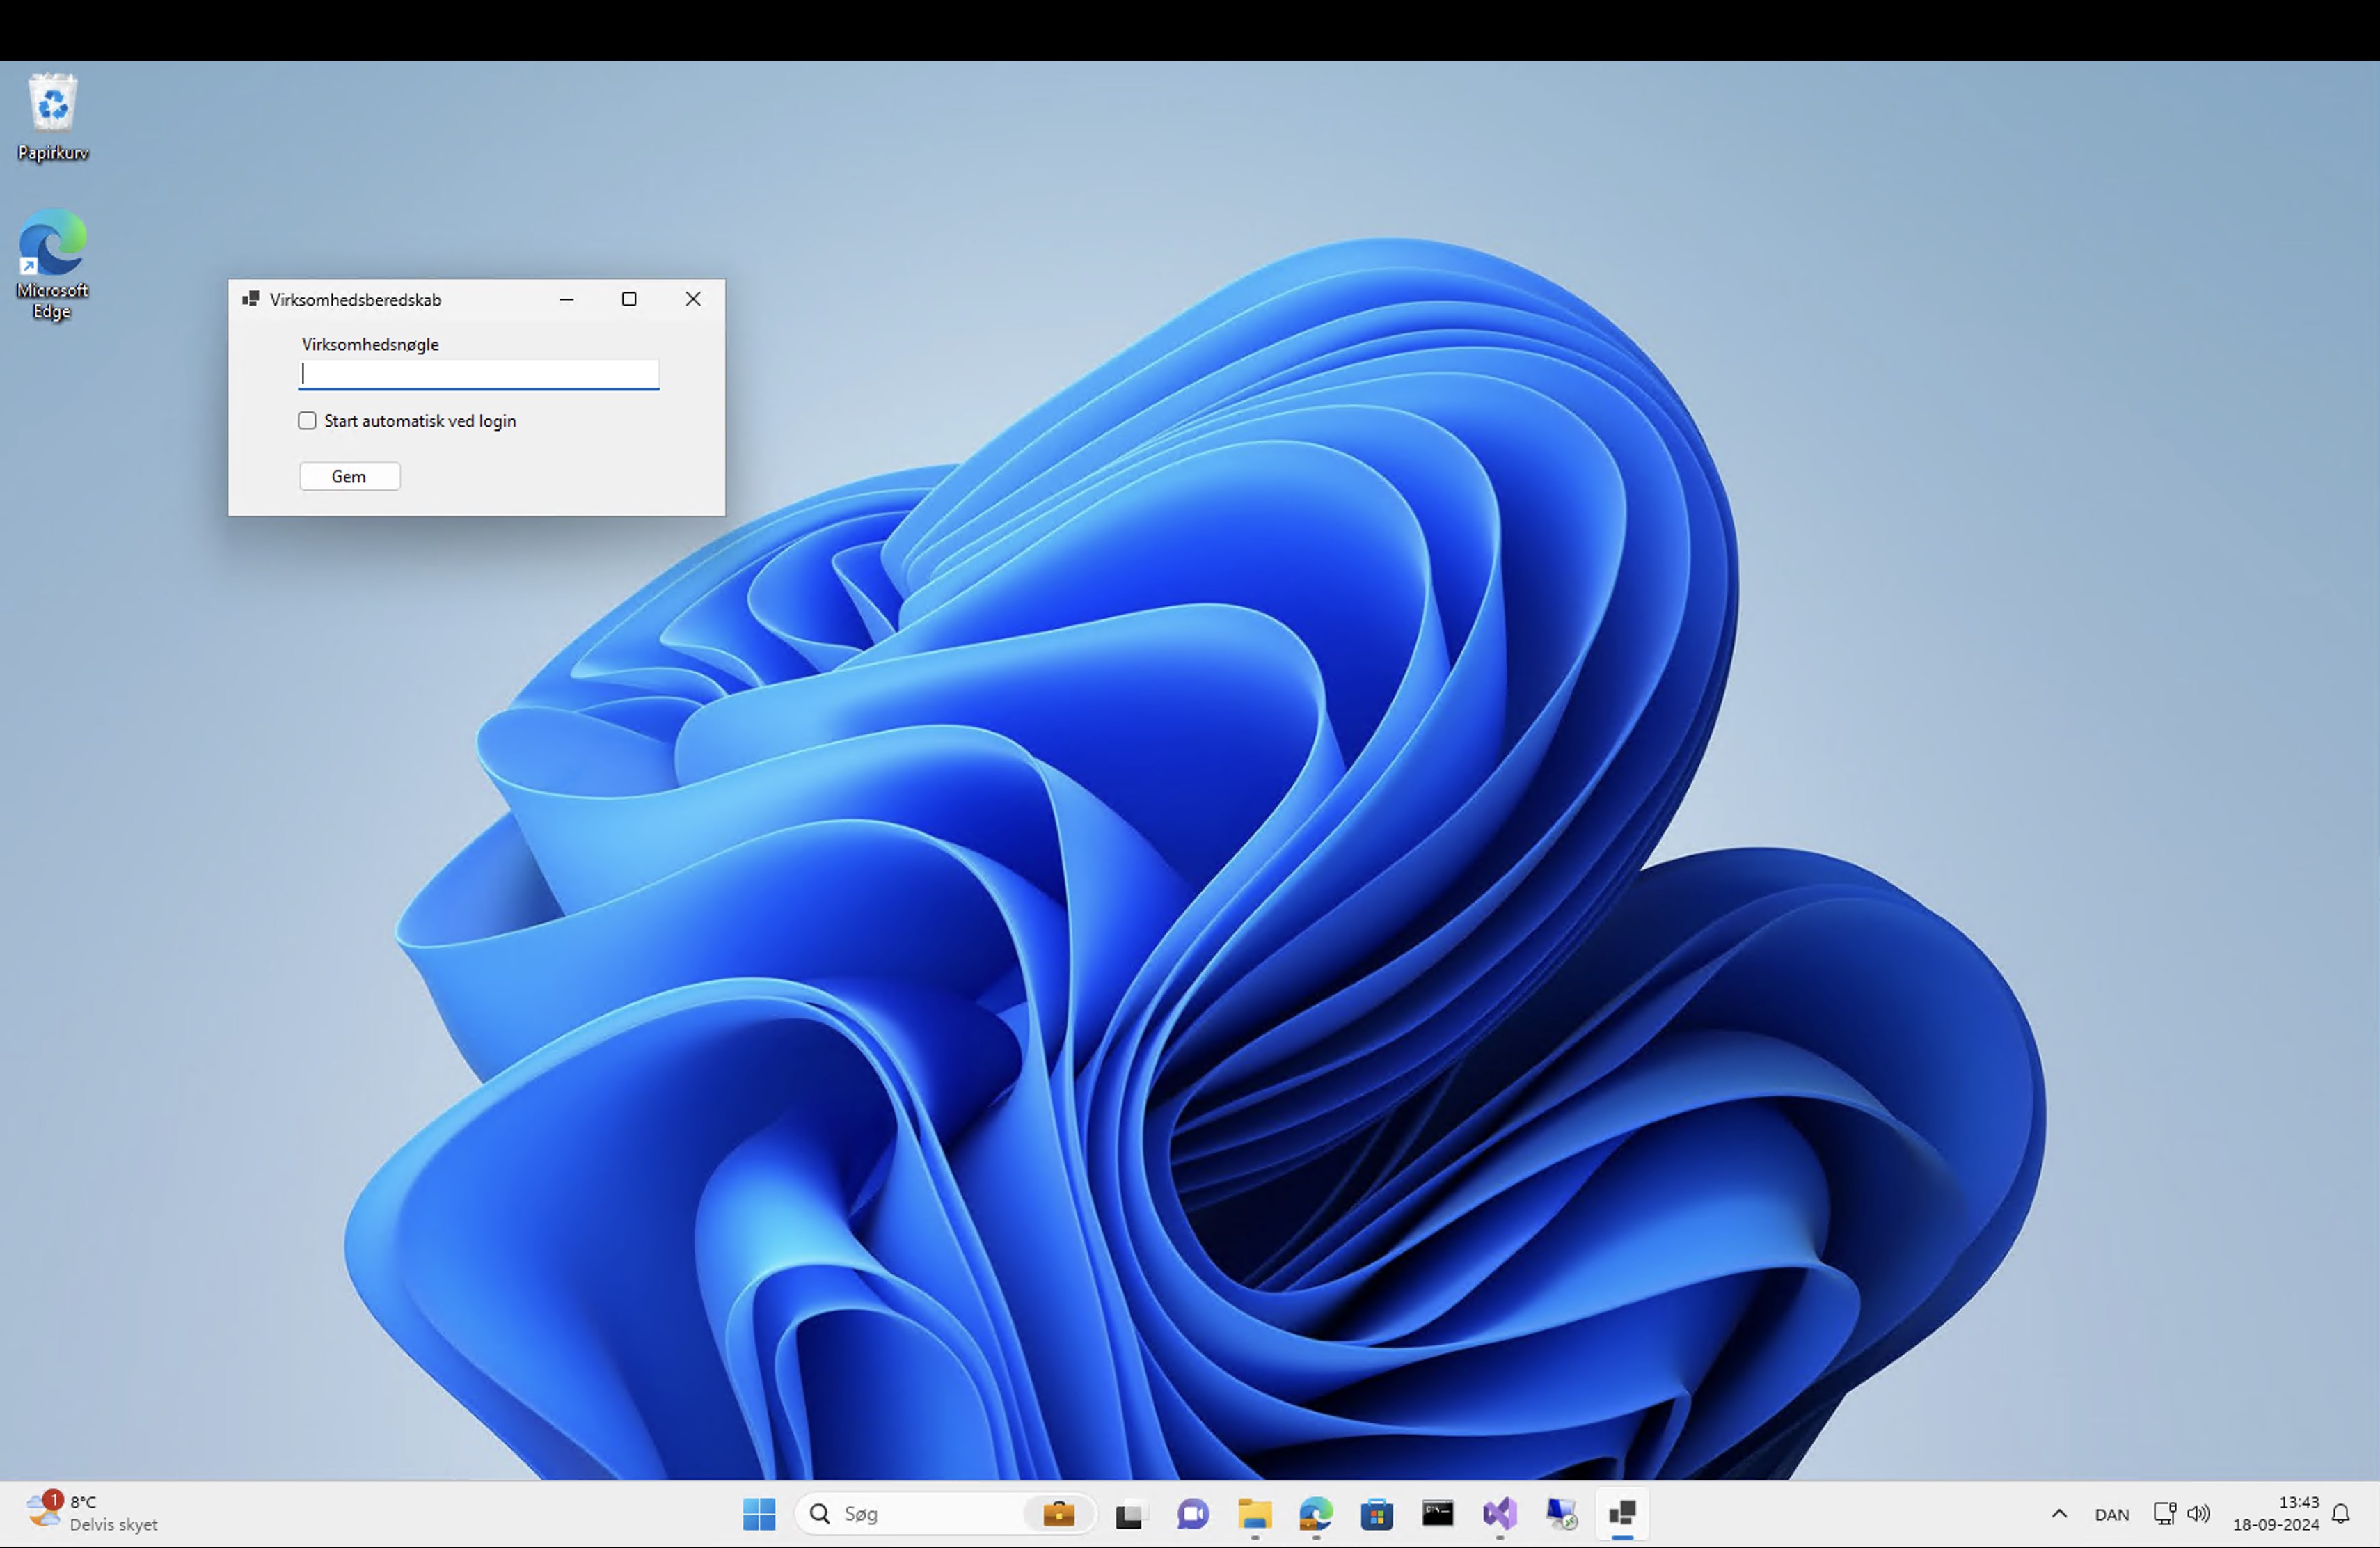Open Visual Studio from taskbar

pos(1499,1514)
